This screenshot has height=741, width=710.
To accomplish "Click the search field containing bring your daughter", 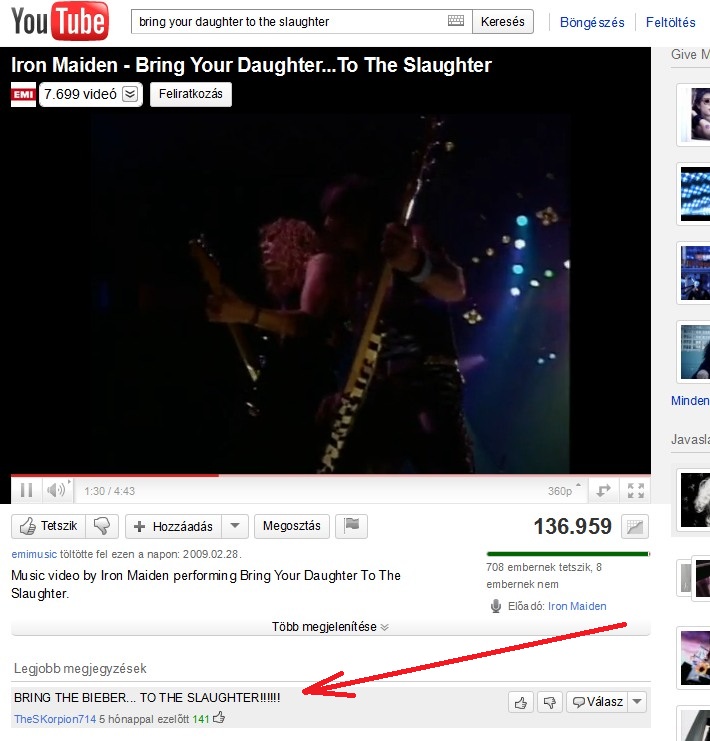I will (x=289, y=21).
